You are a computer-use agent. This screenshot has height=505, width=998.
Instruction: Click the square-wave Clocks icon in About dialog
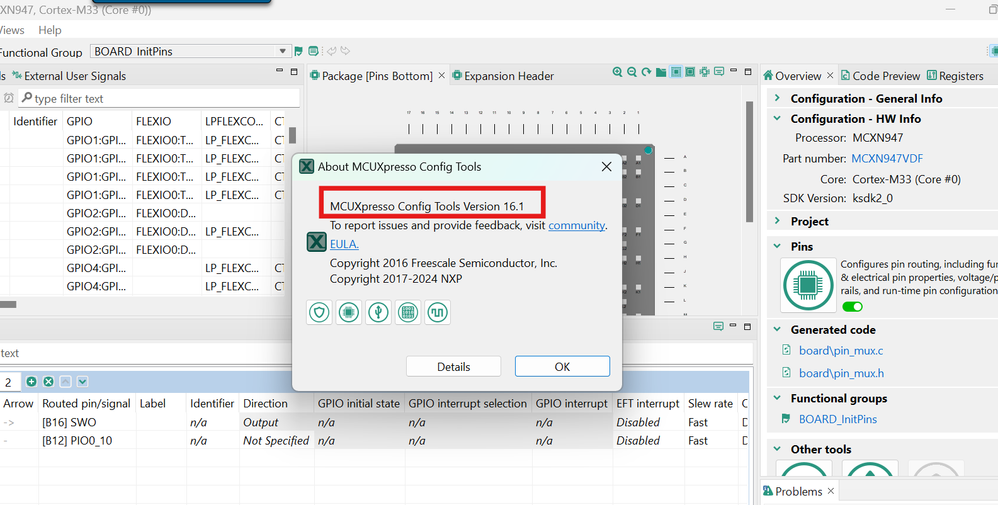pos(437,312)
